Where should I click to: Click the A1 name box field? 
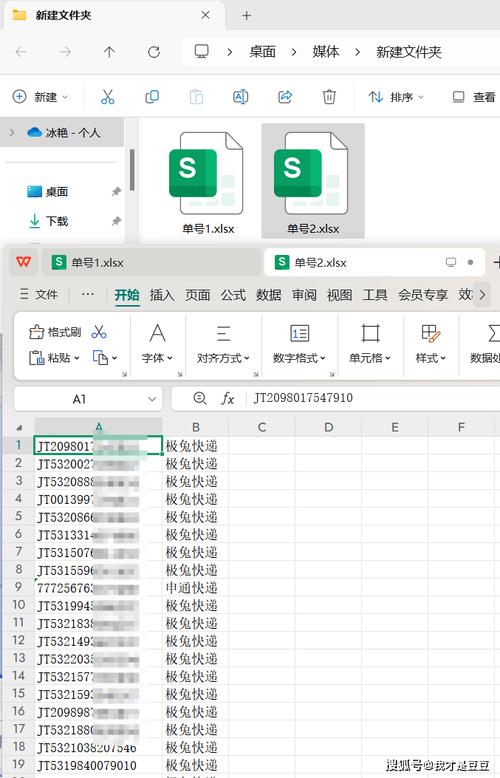79,399
